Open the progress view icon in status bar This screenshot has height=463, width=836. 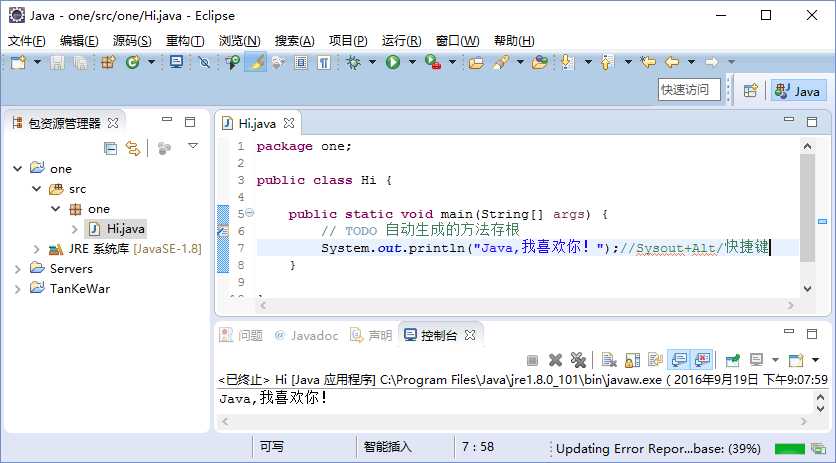pos(818,449)
